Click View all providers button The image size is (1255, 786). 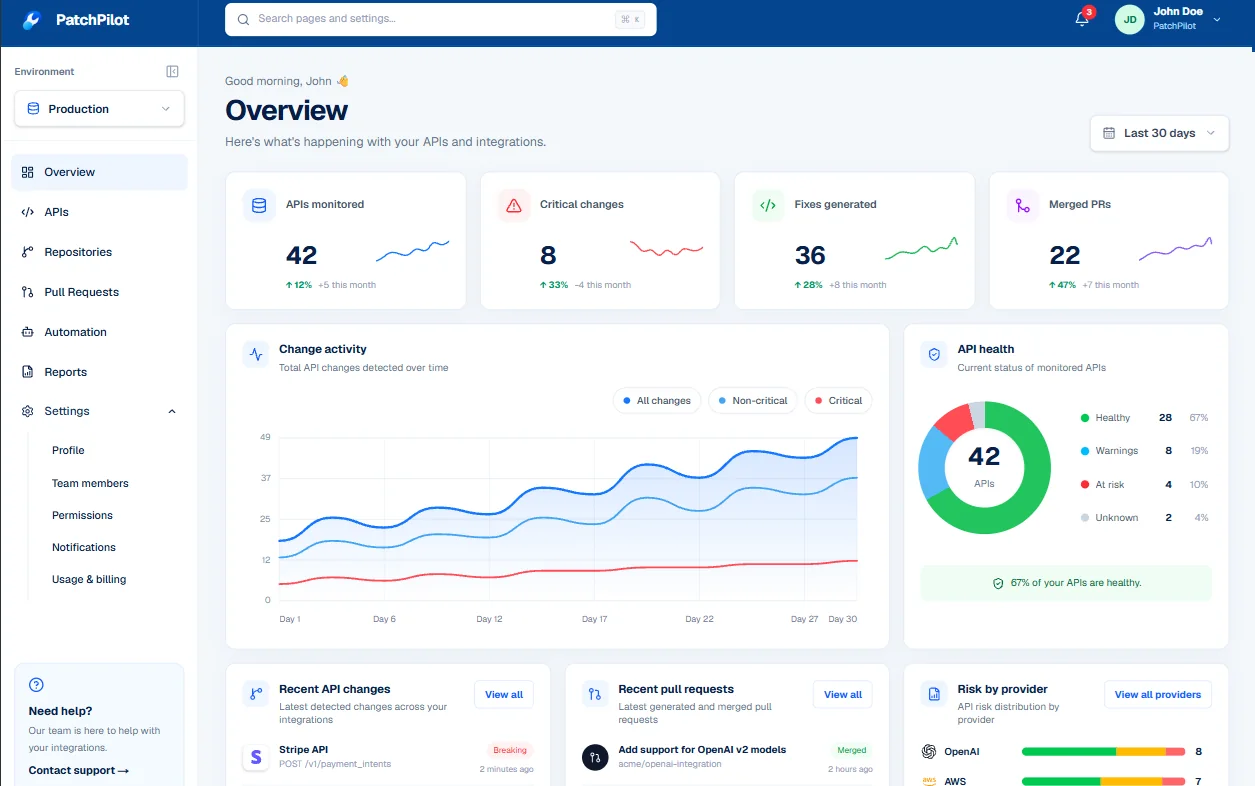pyautogui.click(x=1158, y=694)
